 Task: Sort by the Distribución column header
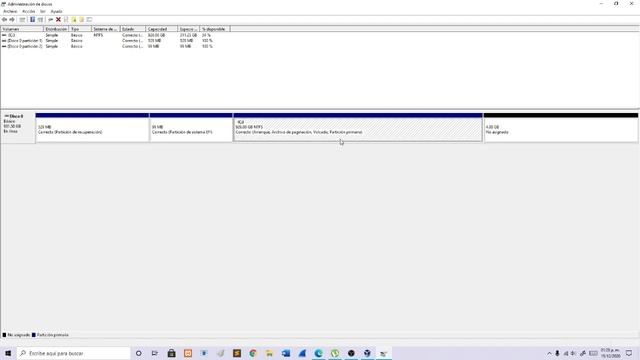(x=56, y=29)
